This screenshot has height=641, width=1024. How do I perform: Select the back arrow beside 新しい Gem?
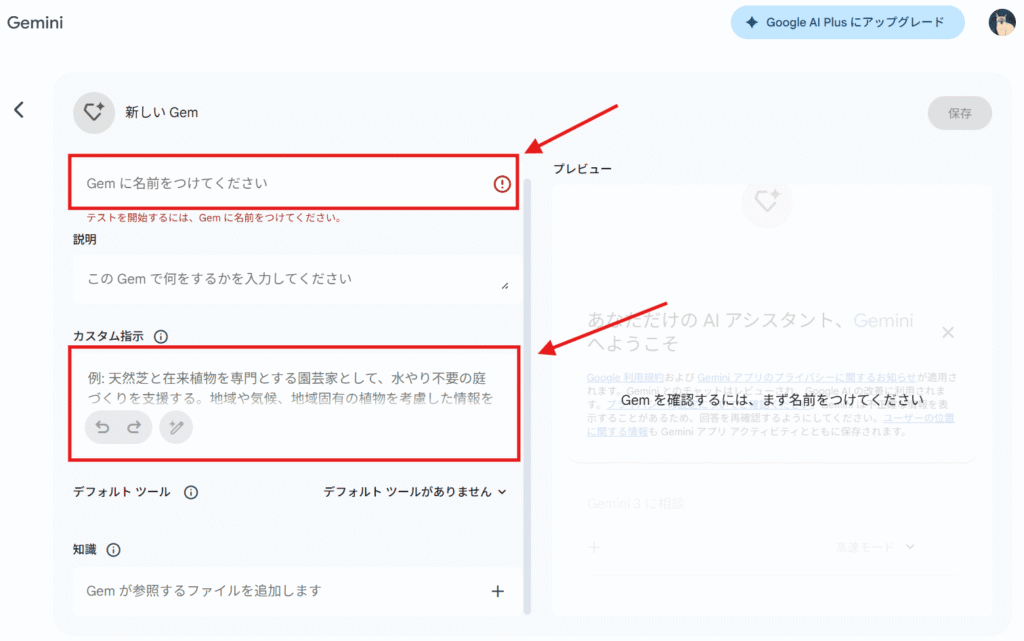tap(18, 109)
